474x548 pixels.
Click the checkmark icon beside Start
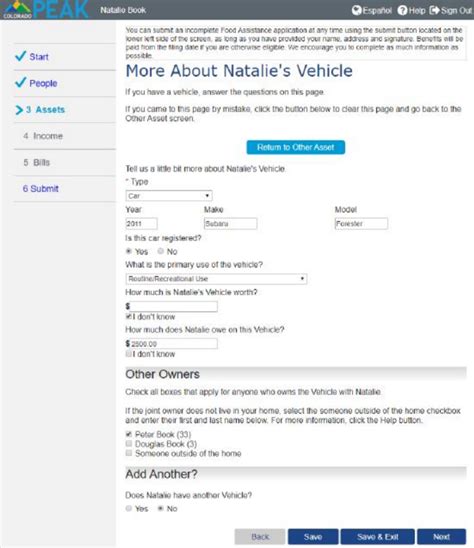(x=21, y=56)
